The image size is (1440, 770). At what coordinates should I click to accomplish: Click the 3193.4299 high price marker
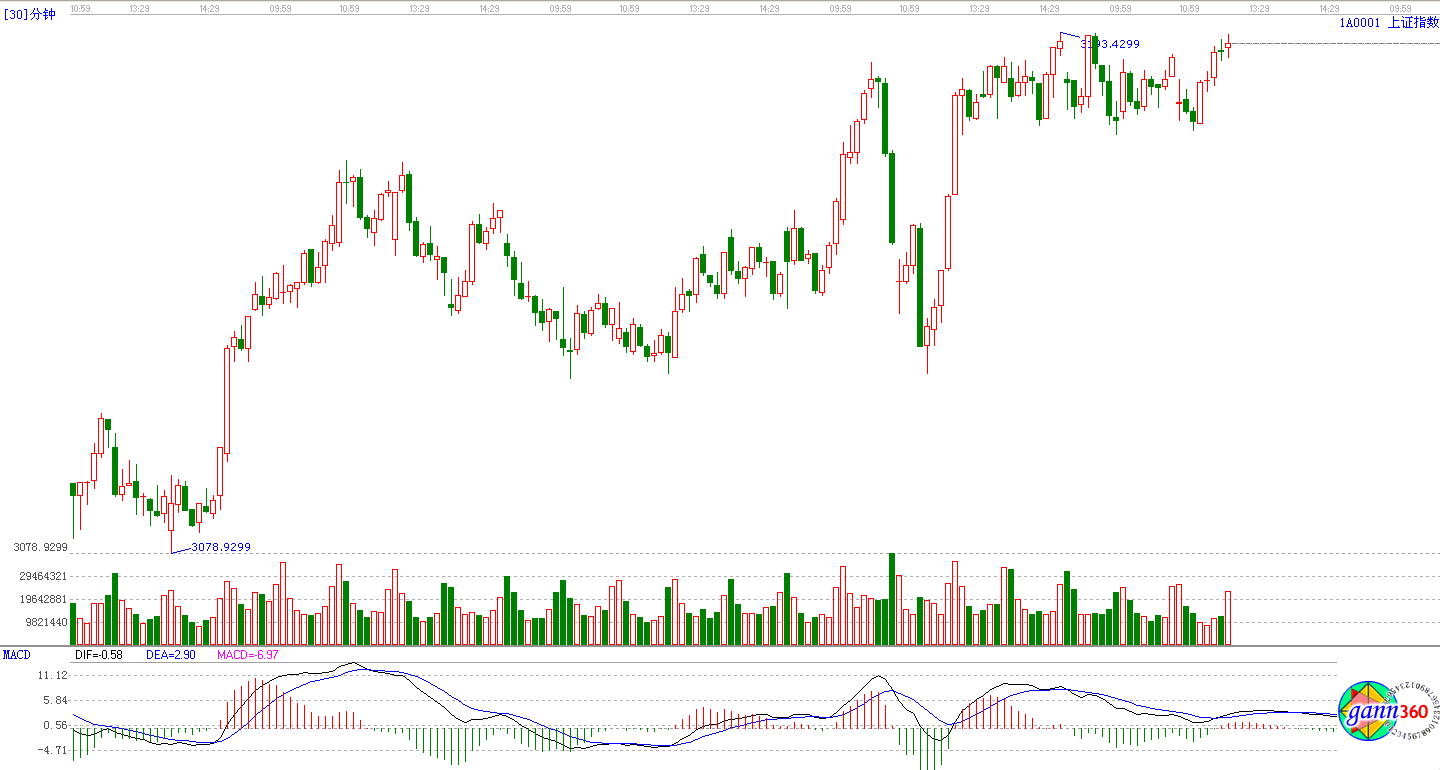pyautogui.click(x=1109, y=44)
